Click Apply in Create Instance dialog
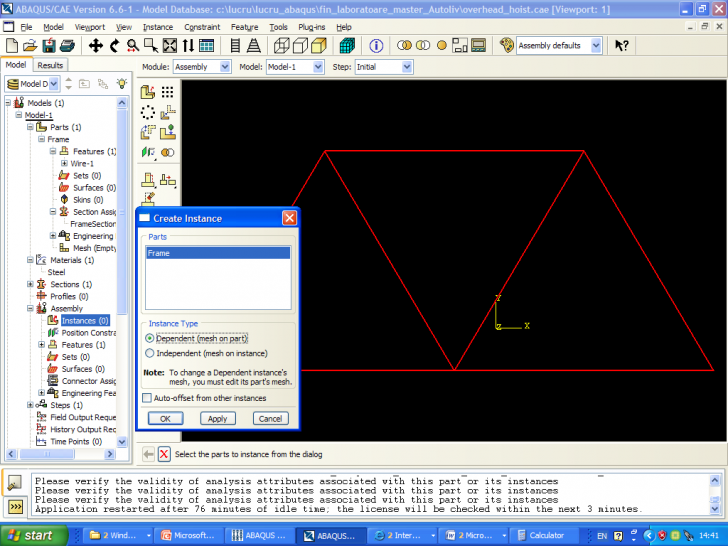The width and height of the screenshot is (728, 546). pyautogui.click(x=217, y=419)
